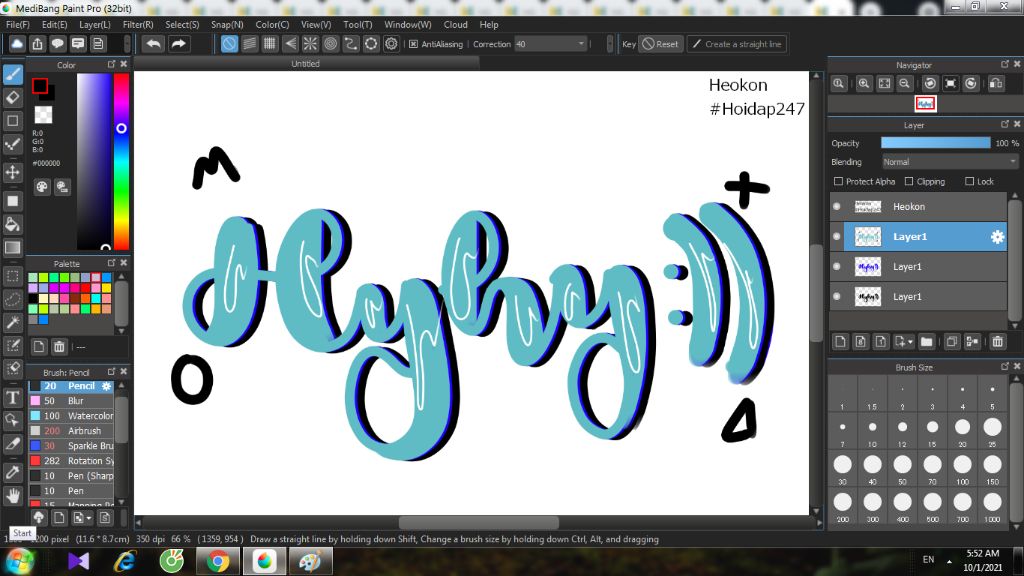This screenshot has width=1024, height=576.
Task: Click the Add Layer icon in the Layer panel
Action: click(x=841, y=341)
